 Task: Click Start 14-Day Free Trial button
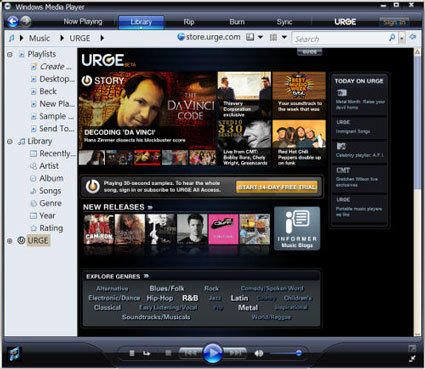click(x=277, y=187)
